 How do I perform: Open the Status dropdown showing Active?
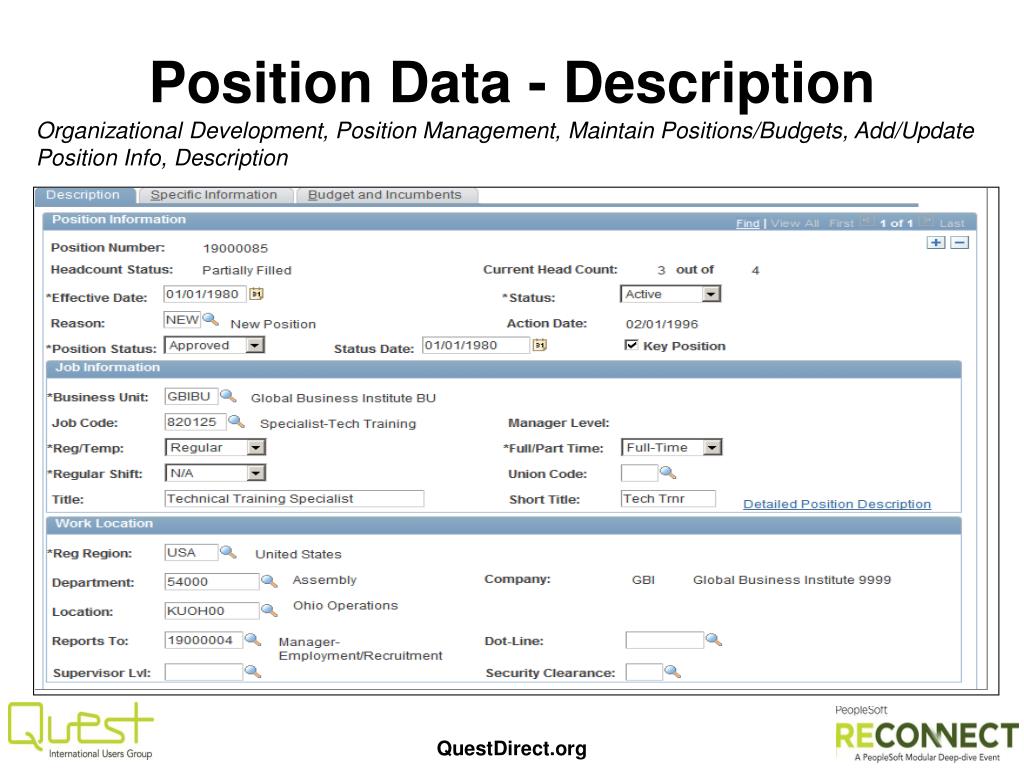click(x=670, y=294)
